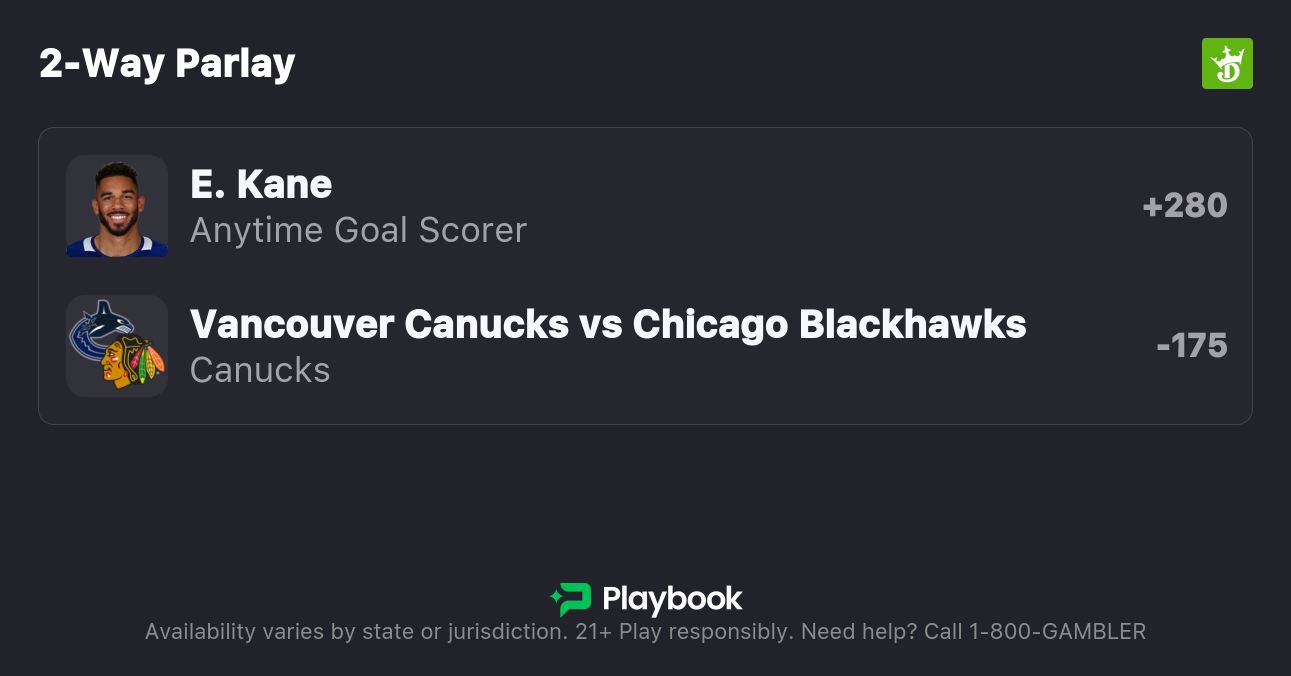The image size is (1291, 676).
Task: Click the white Playbook wordmark
Action: (x=672, y=599)
